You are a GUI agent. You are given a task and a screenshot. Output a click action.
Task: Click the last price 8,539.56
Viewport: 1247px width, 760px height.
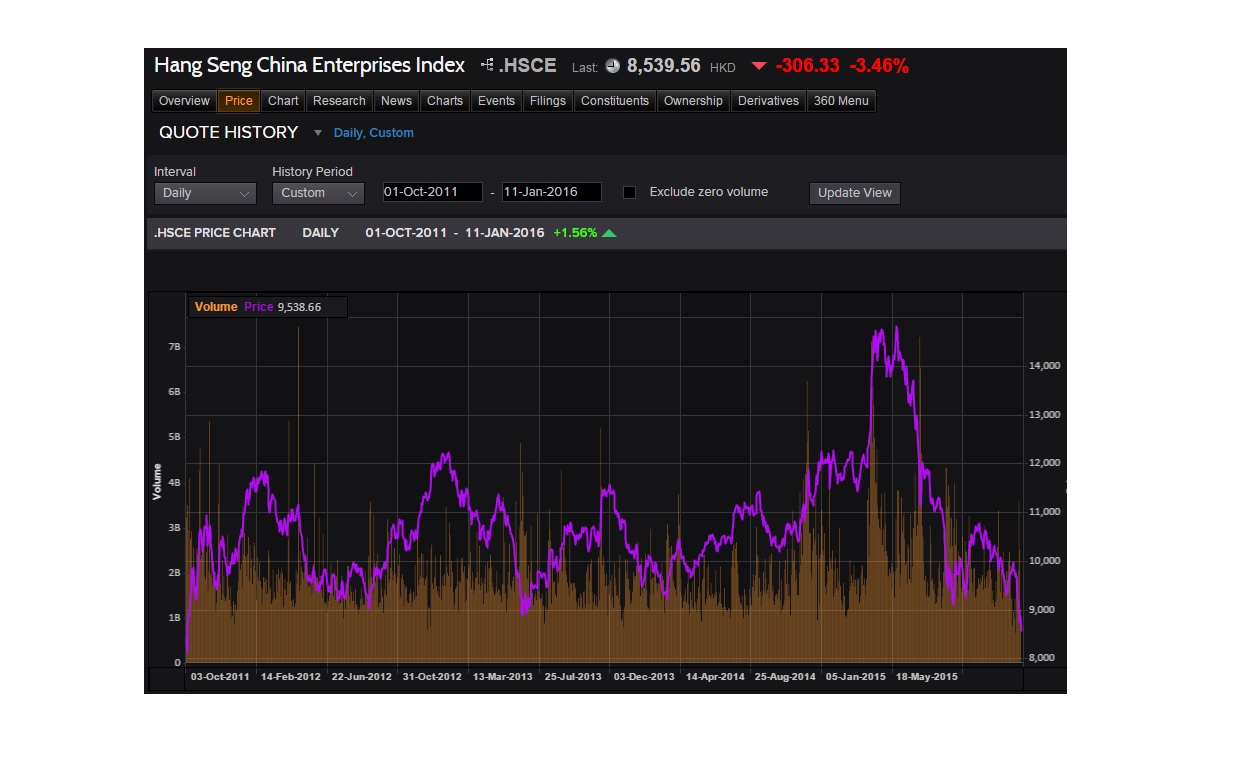[x=664, y=66]
